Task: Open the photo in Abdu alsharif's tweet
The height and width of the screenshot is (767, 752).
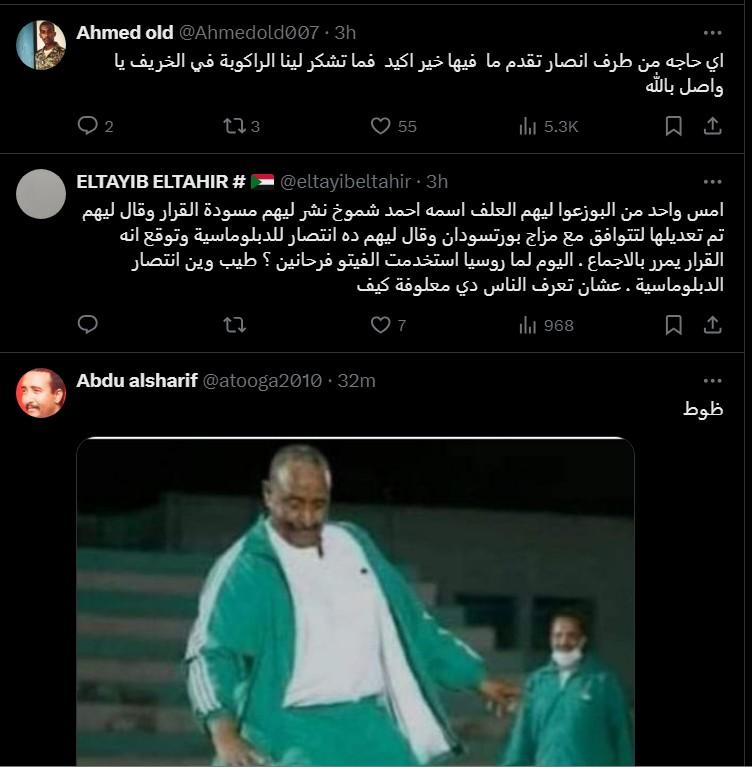Action: [x=356, y=601]
